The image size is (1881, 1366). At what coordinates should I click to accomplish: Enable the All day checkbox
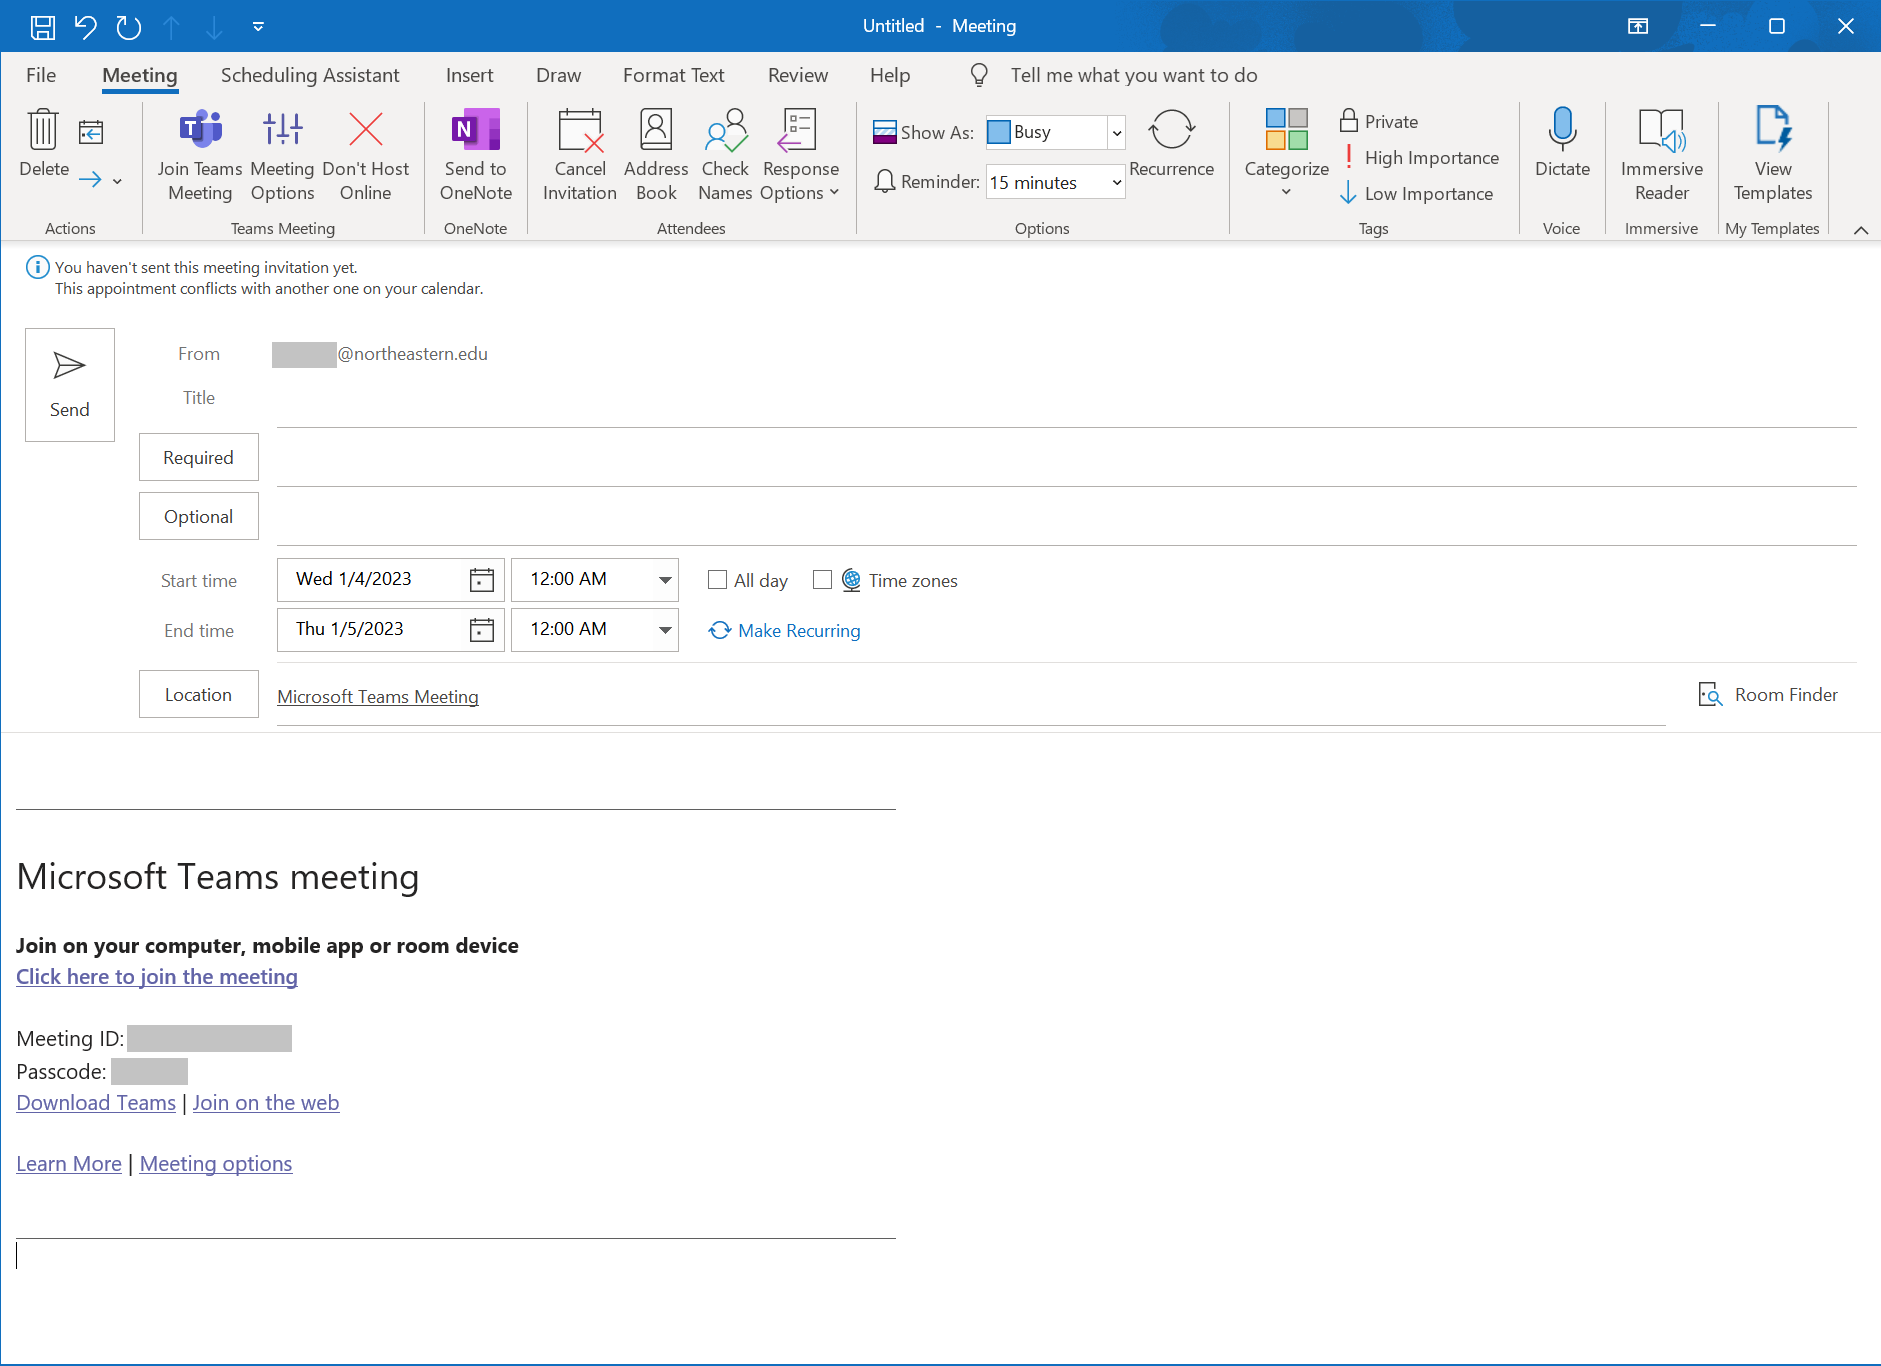pyautogui.click(x=715, y=580)
